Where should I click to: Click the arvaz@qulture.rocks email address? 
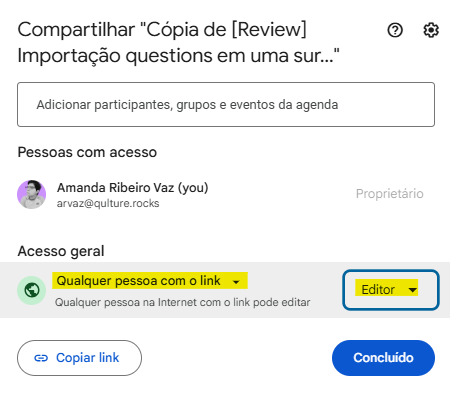click(108, 203)
